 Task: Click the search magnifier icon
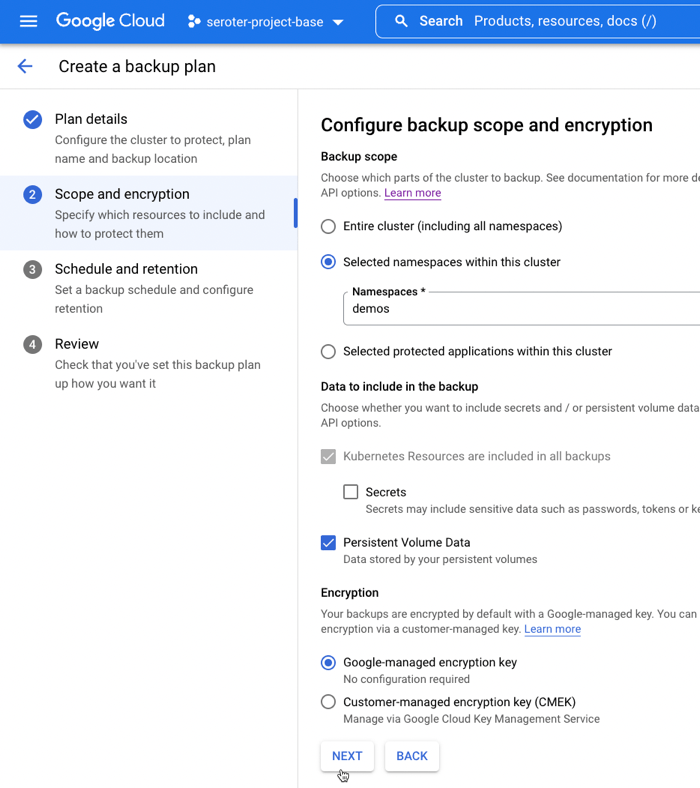[x=401, y=21]
